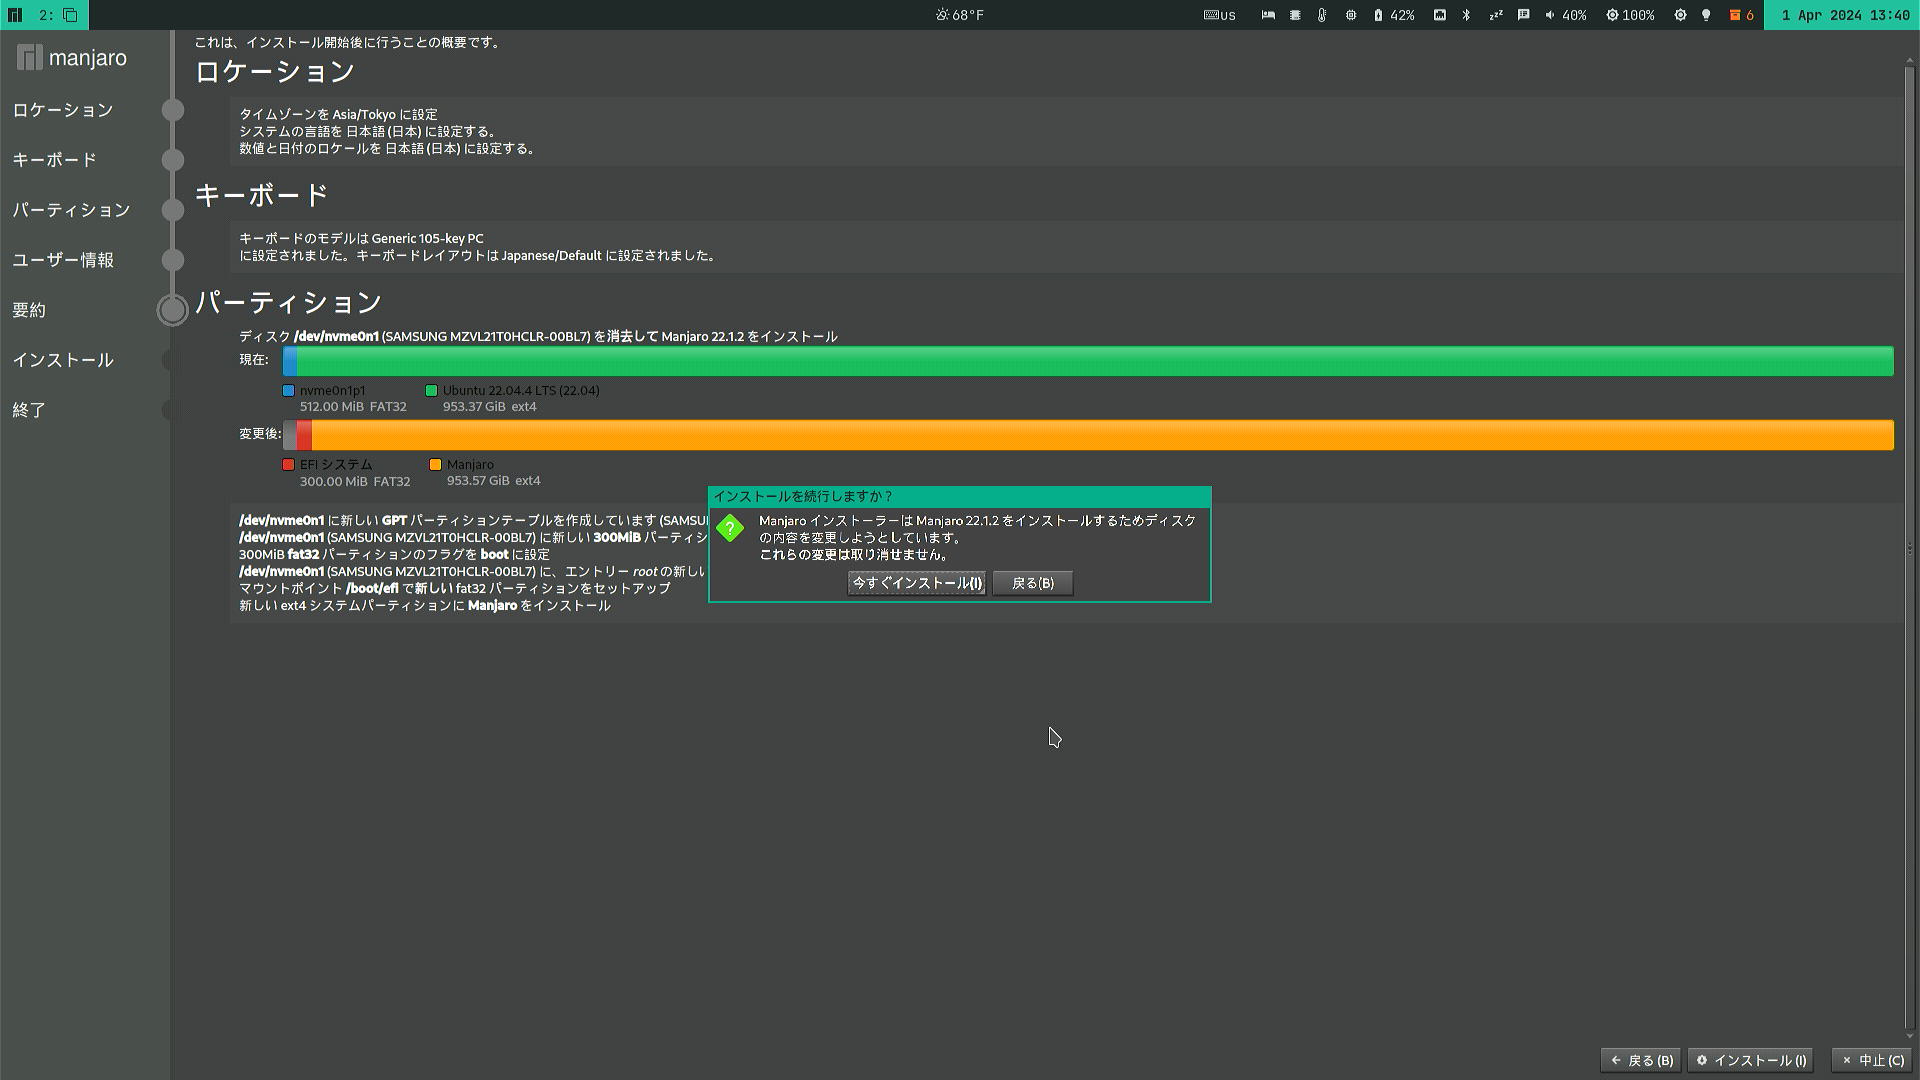The image size is (1920, 1080).
Task: Click the memory chip icon in the top bar
Action: click(1295, 15)
